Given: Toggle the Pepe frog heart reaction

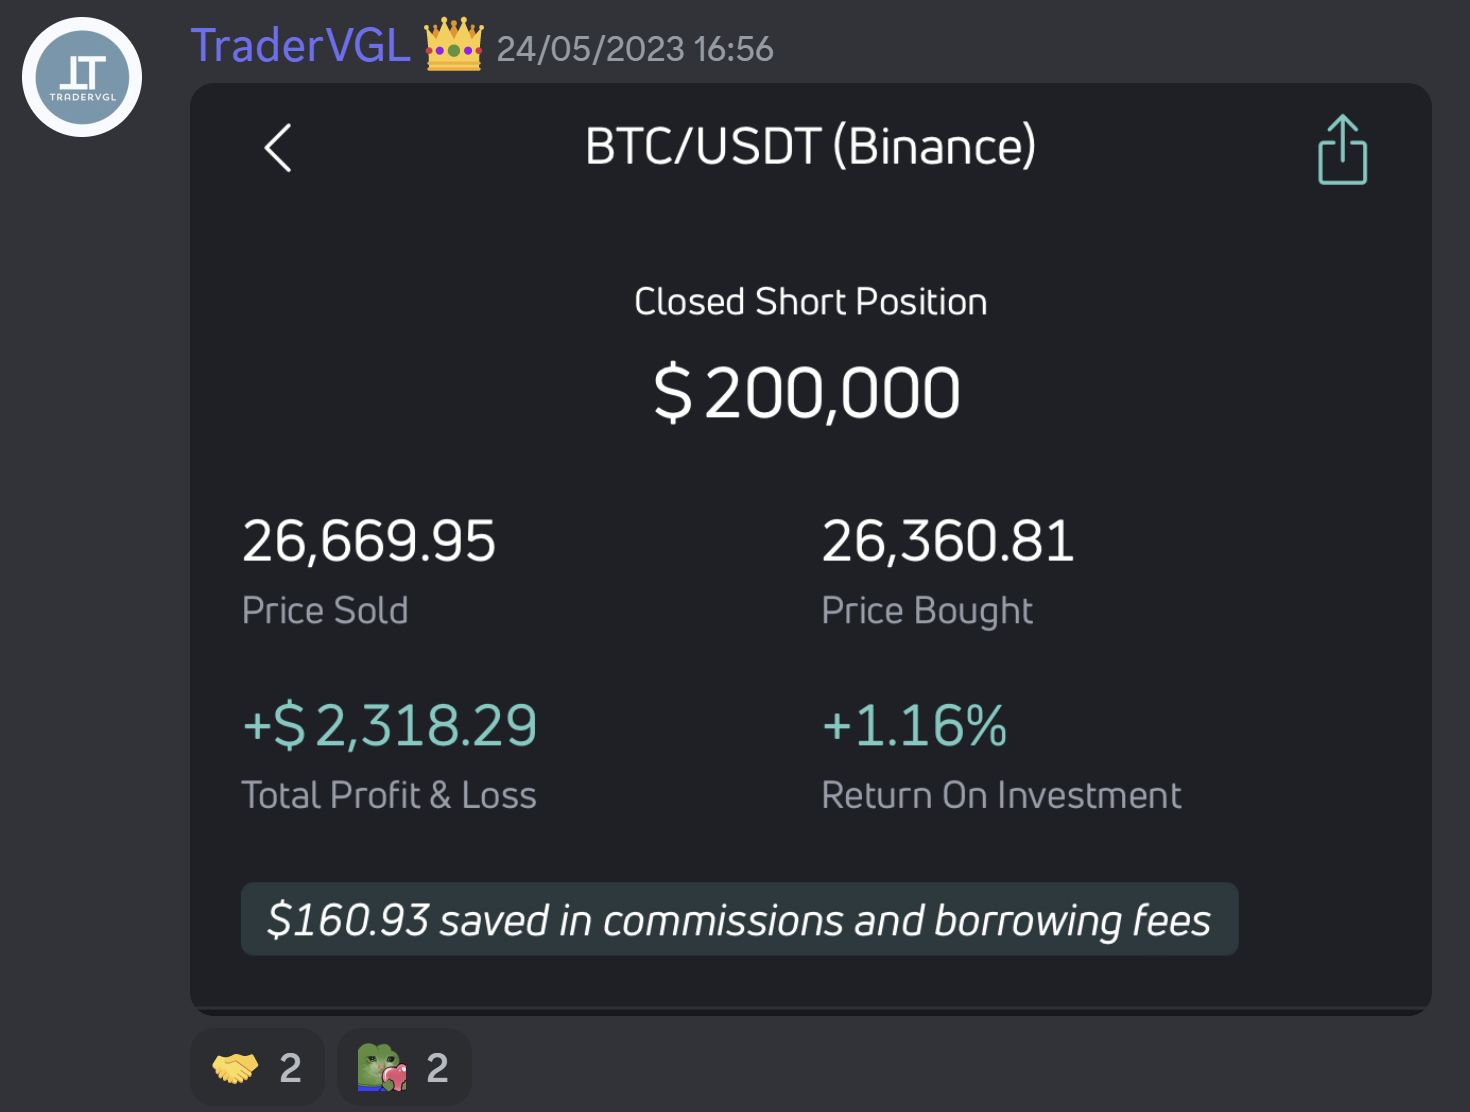Looking at the screenshot, I should (x=404, y=1067).
